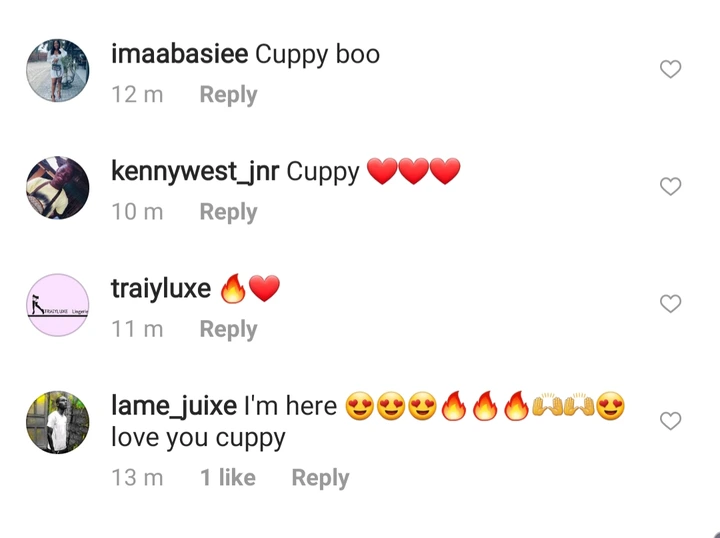This screenshot has width=720, height=538.
Task: Select the 13 m timestamp on last comment
Action: [137, 477]
